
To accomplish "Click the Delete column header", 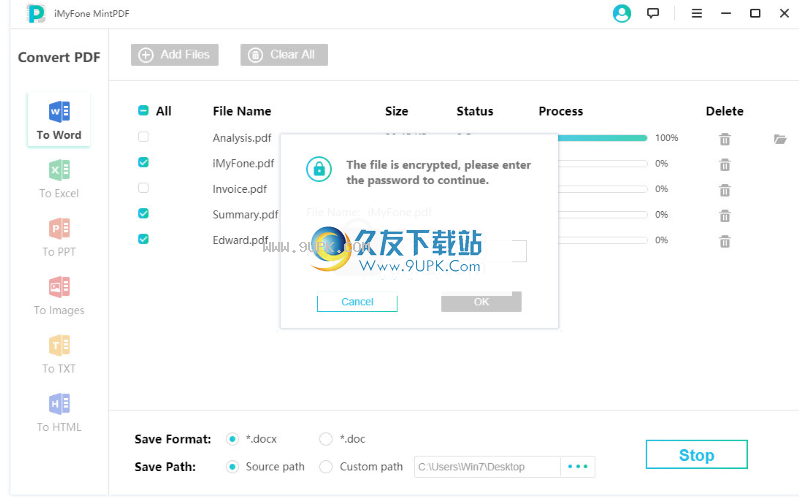I will coord(725,111).
